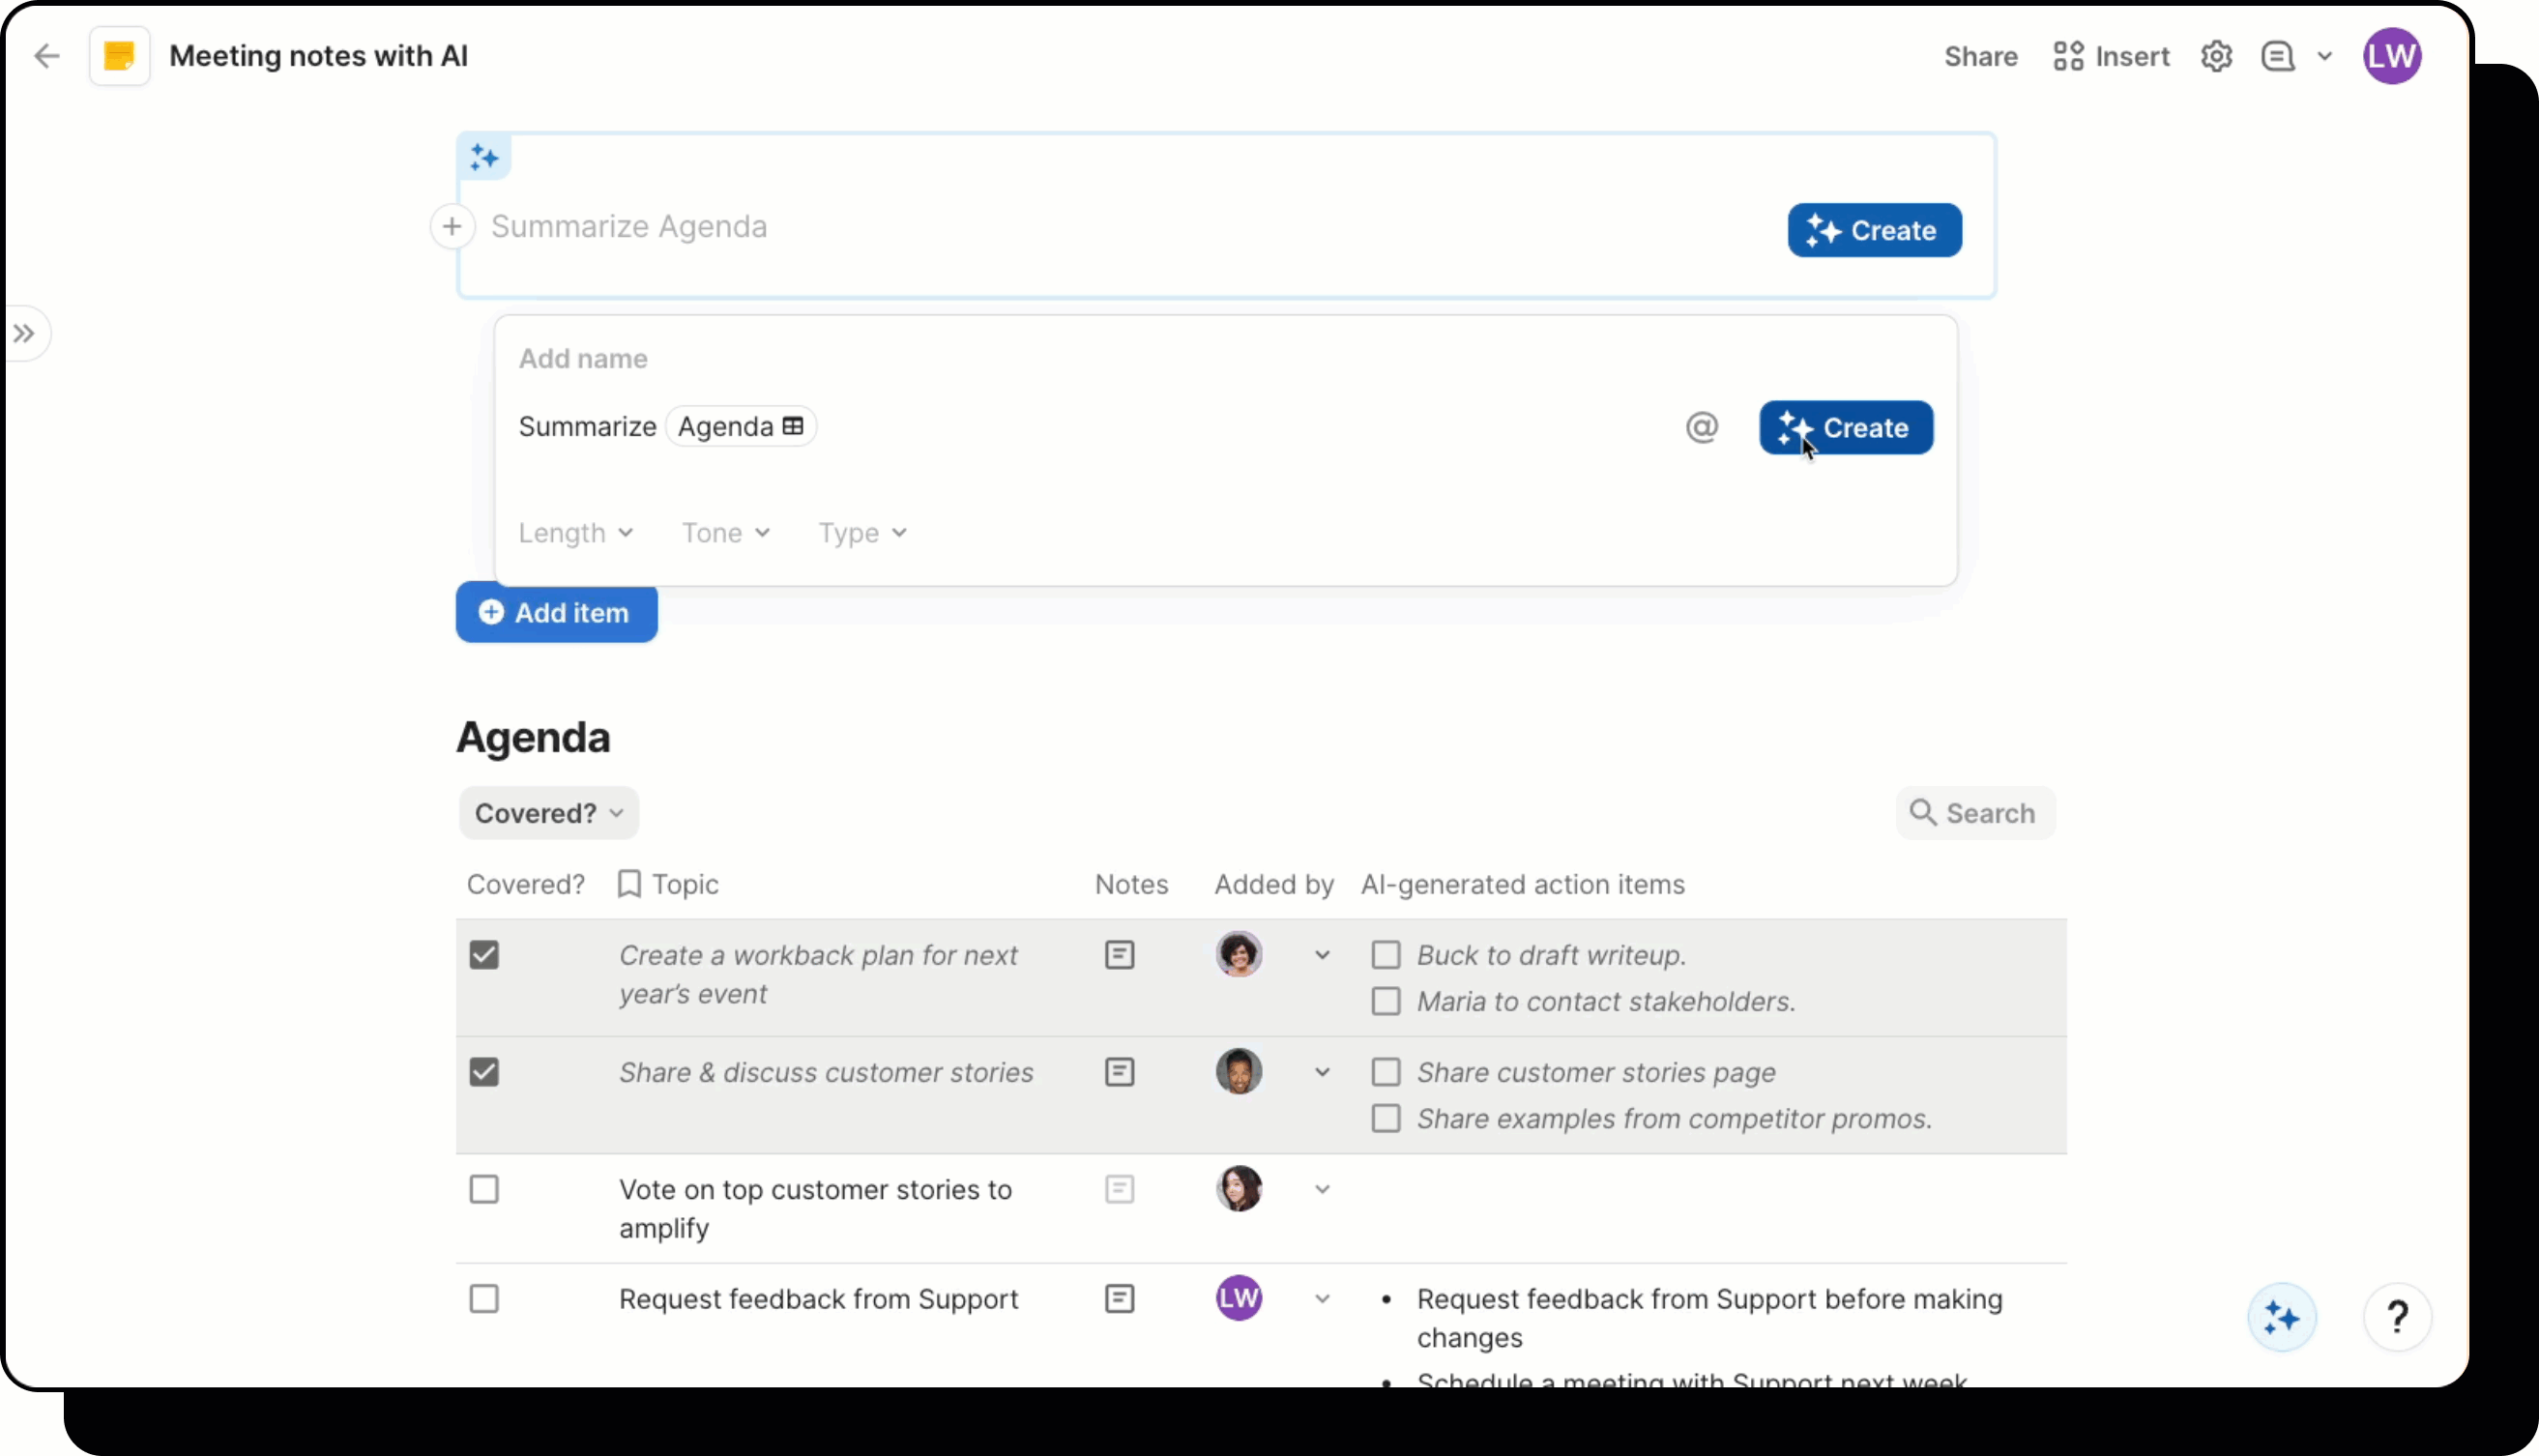Open the floating AI sparkle assistant button
2539x1456 pixels.
(2281, 1317)
